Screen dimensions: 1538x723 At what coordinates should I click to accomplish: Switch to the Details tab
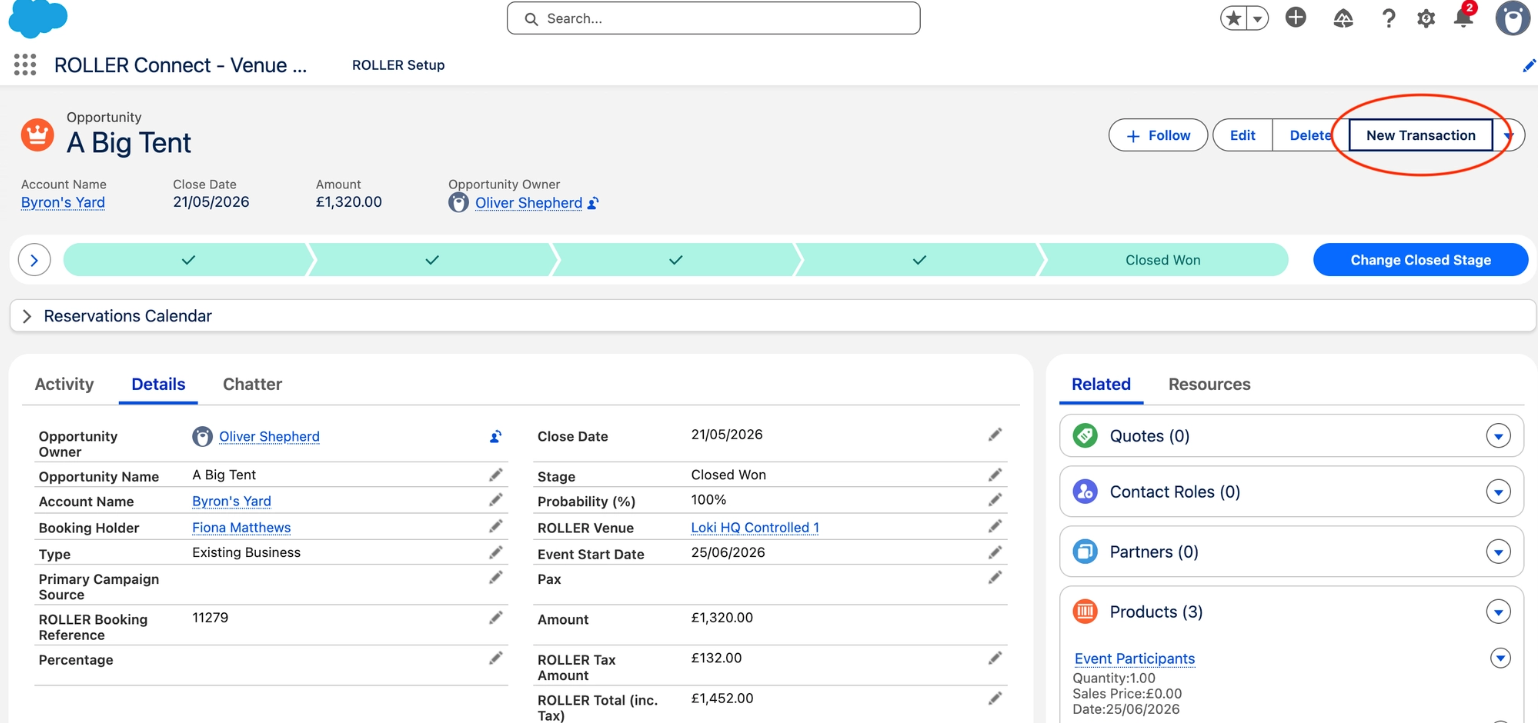pos(158,384)
